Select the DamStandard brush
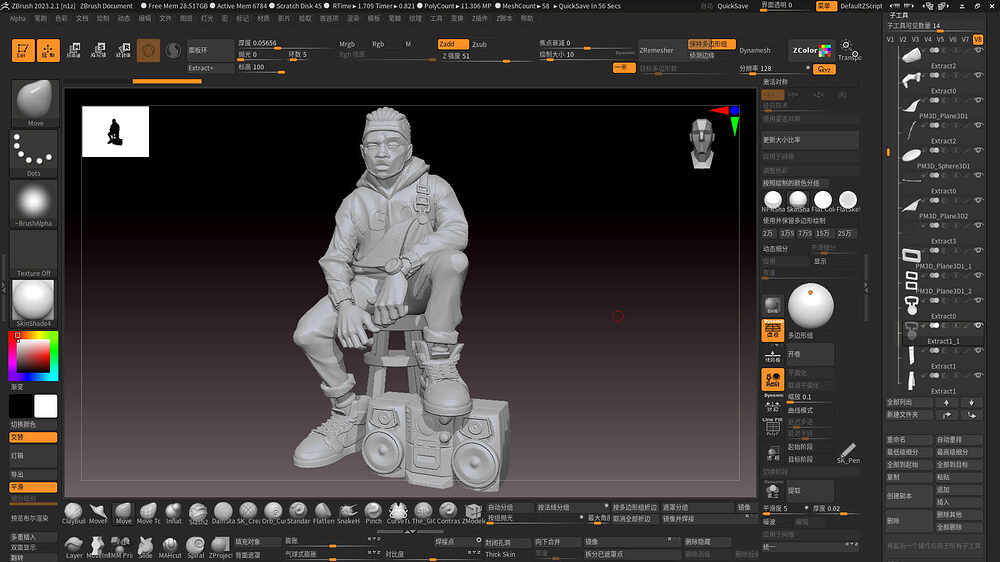Image resolution: width=1000 pixels, height=562 pixels. (223, 513)
